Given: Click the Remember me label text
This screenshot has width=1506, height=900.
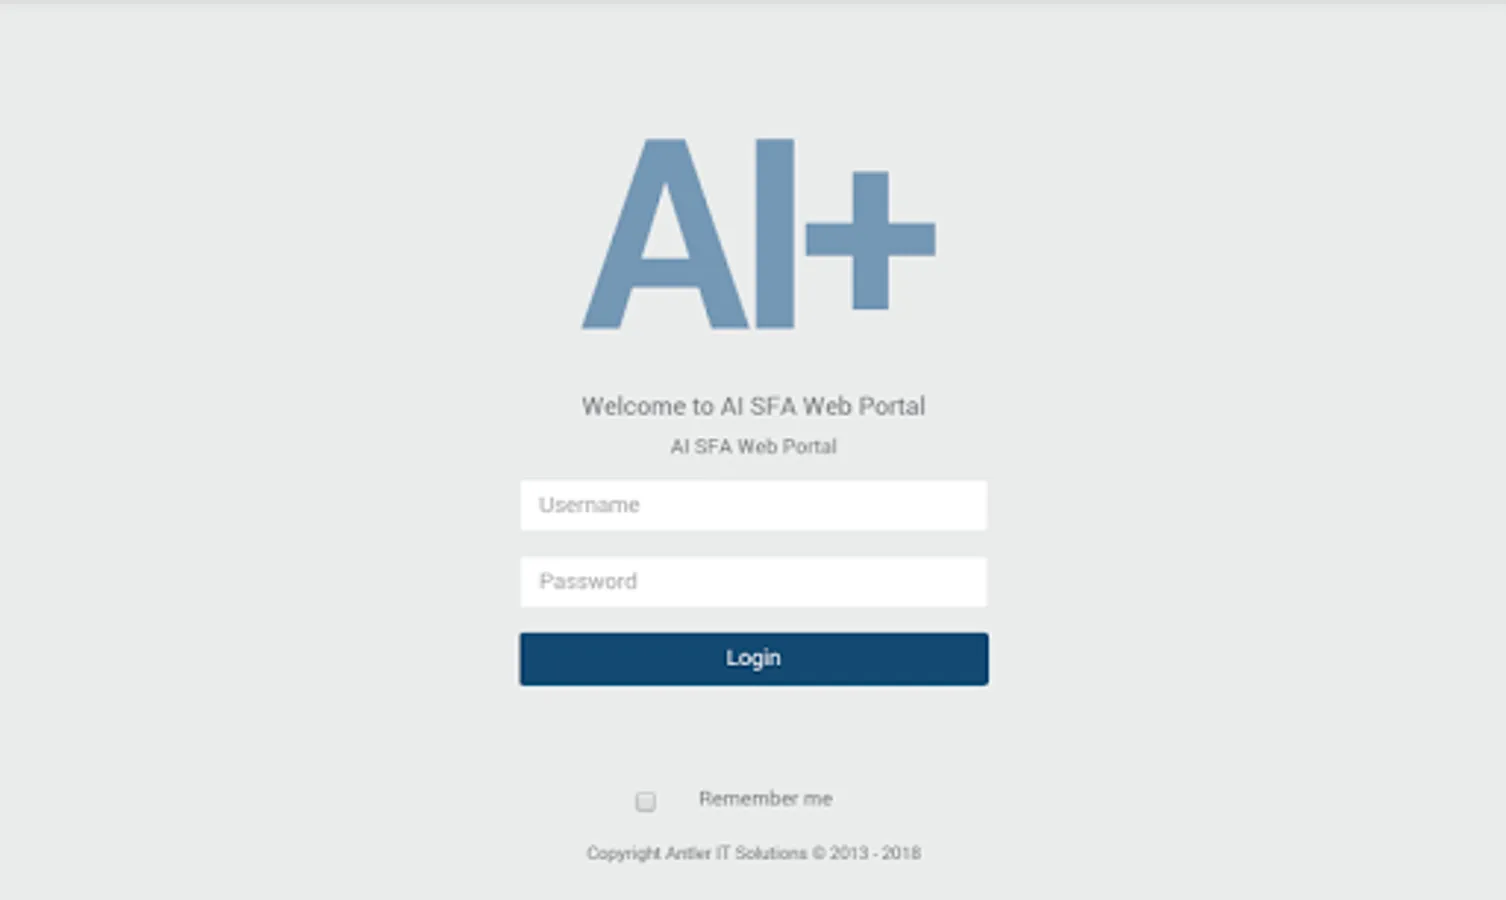Looking at the screenshot, I should (x=765, y=799).
